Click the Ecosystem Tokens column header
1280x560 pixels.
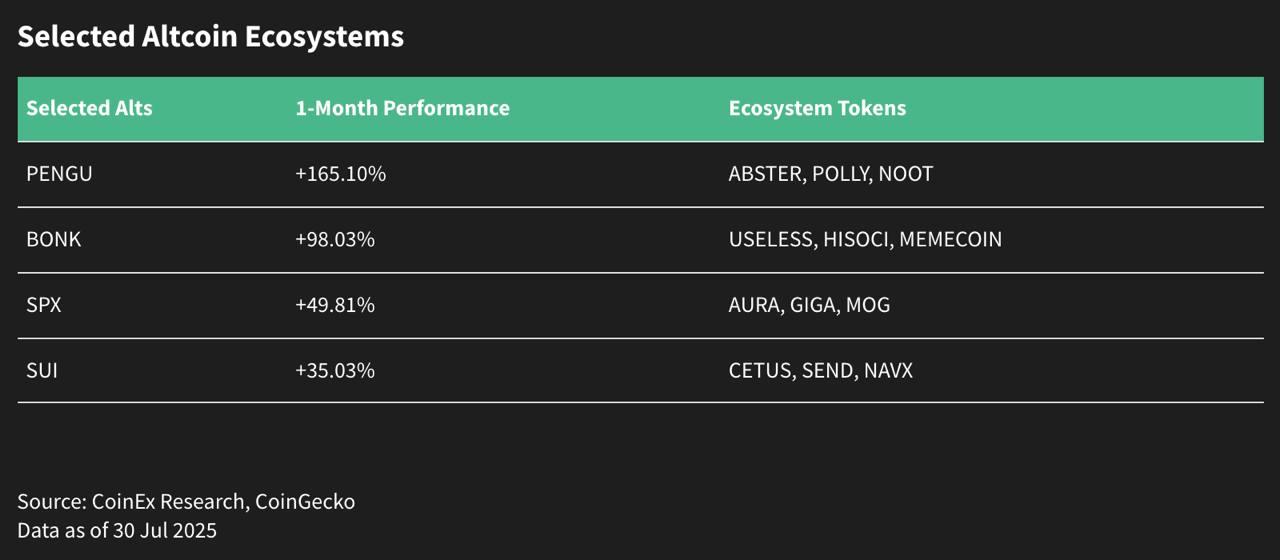pyautogui.click(x=817, y=108)
